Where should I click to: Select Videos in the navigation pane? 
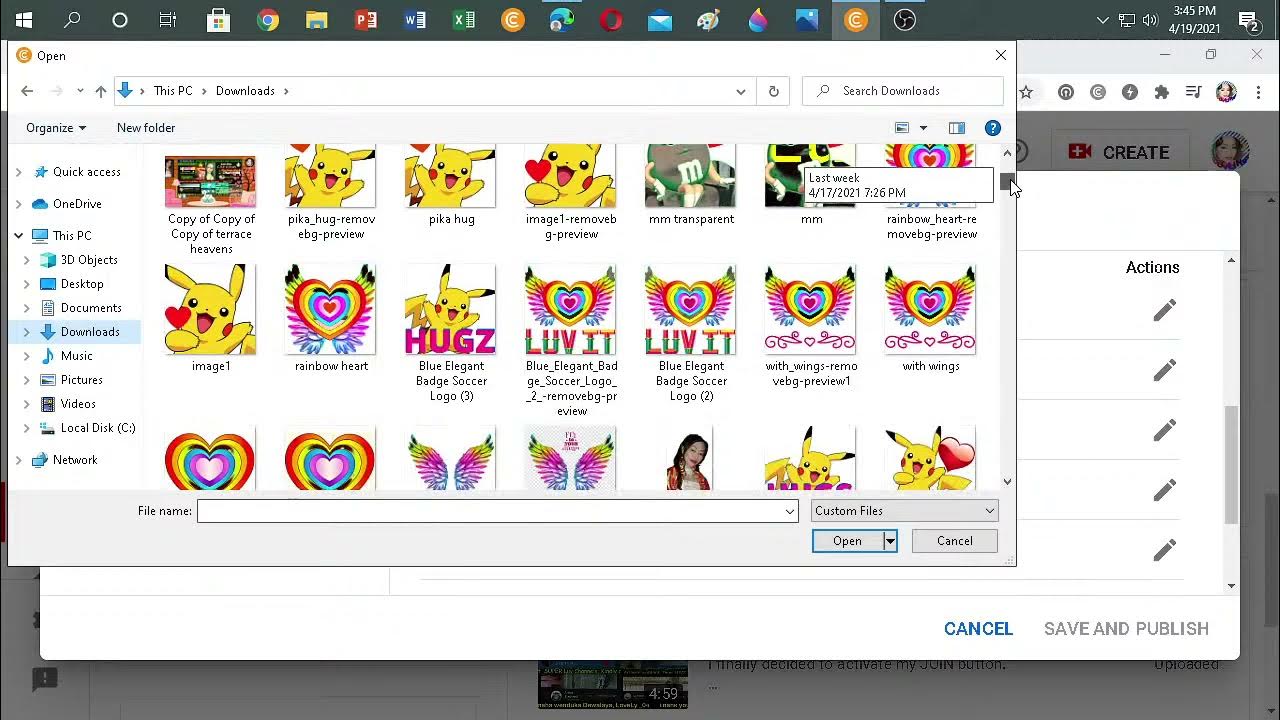(78, 404)
